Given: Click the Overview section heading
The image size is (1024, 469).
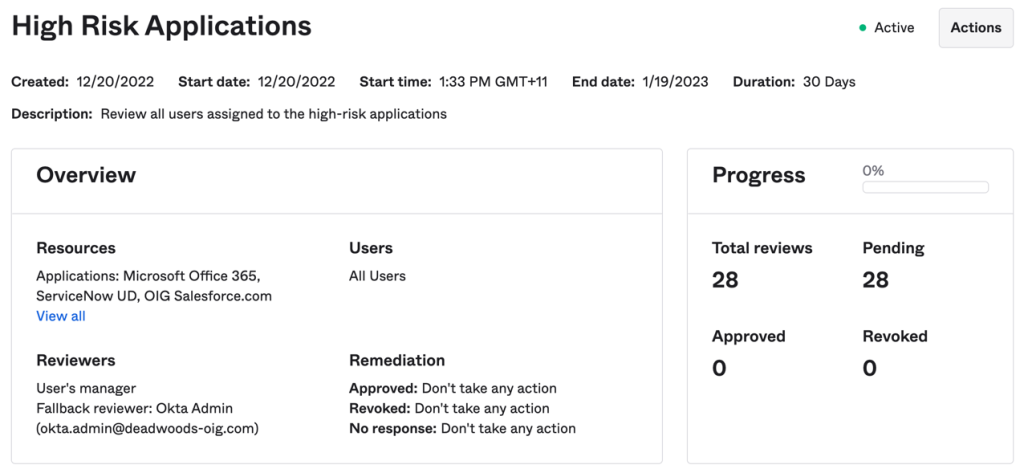Looking at the screenshot, I should (x=86, y=175).
